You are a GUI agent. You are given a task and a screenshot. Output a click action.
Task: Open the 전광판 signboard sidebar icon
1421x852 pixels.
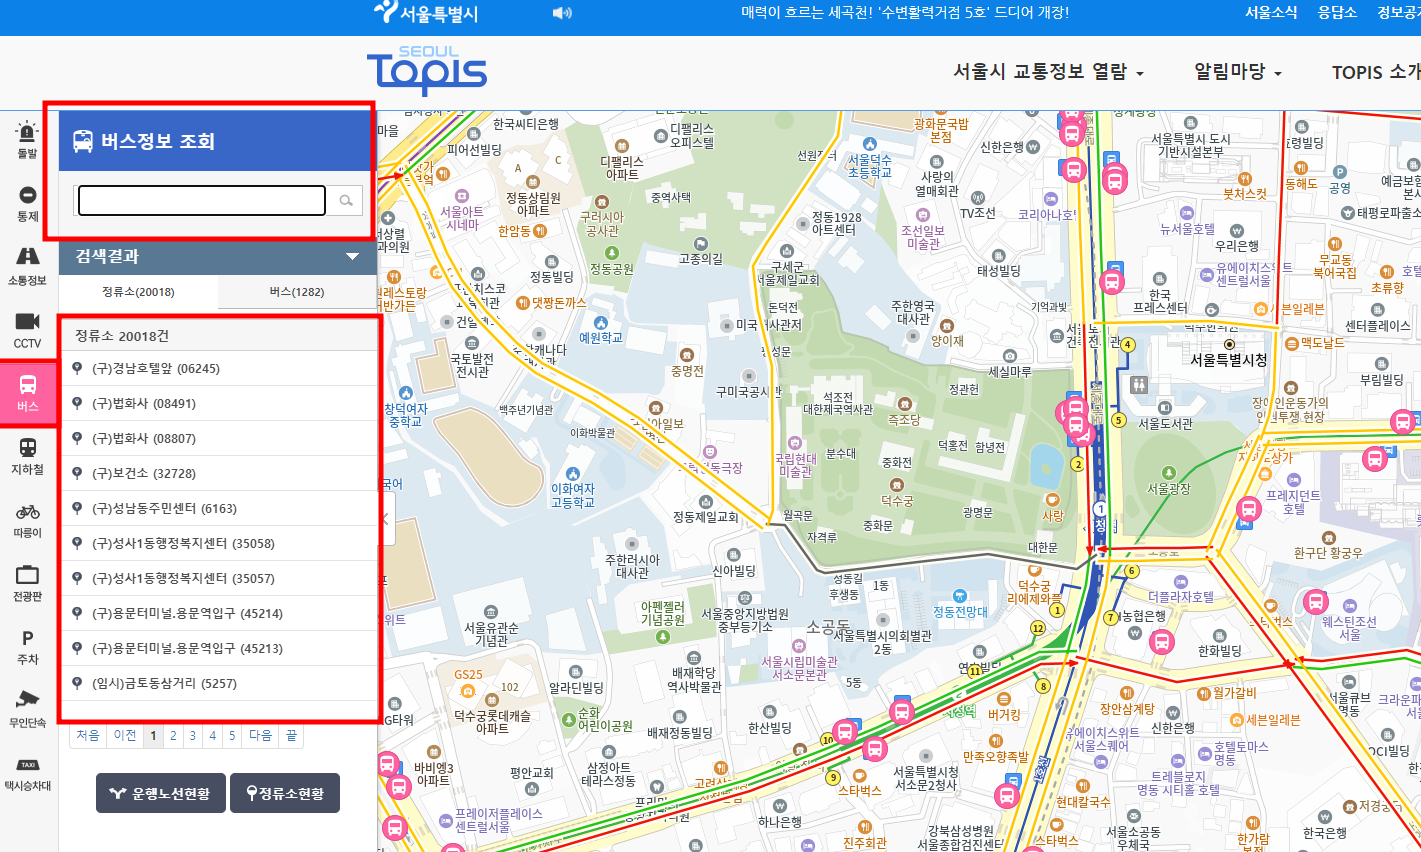tap(27, 583)
